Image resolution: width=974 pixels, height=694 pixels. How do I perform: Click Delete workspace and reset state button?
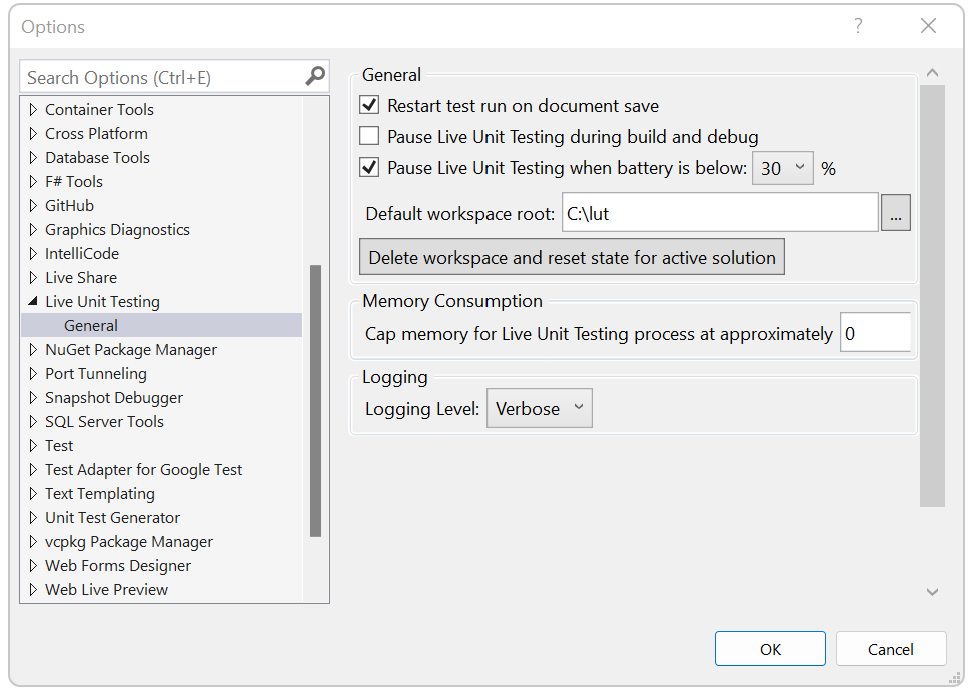pyautogui.click(x=571, y=257)
